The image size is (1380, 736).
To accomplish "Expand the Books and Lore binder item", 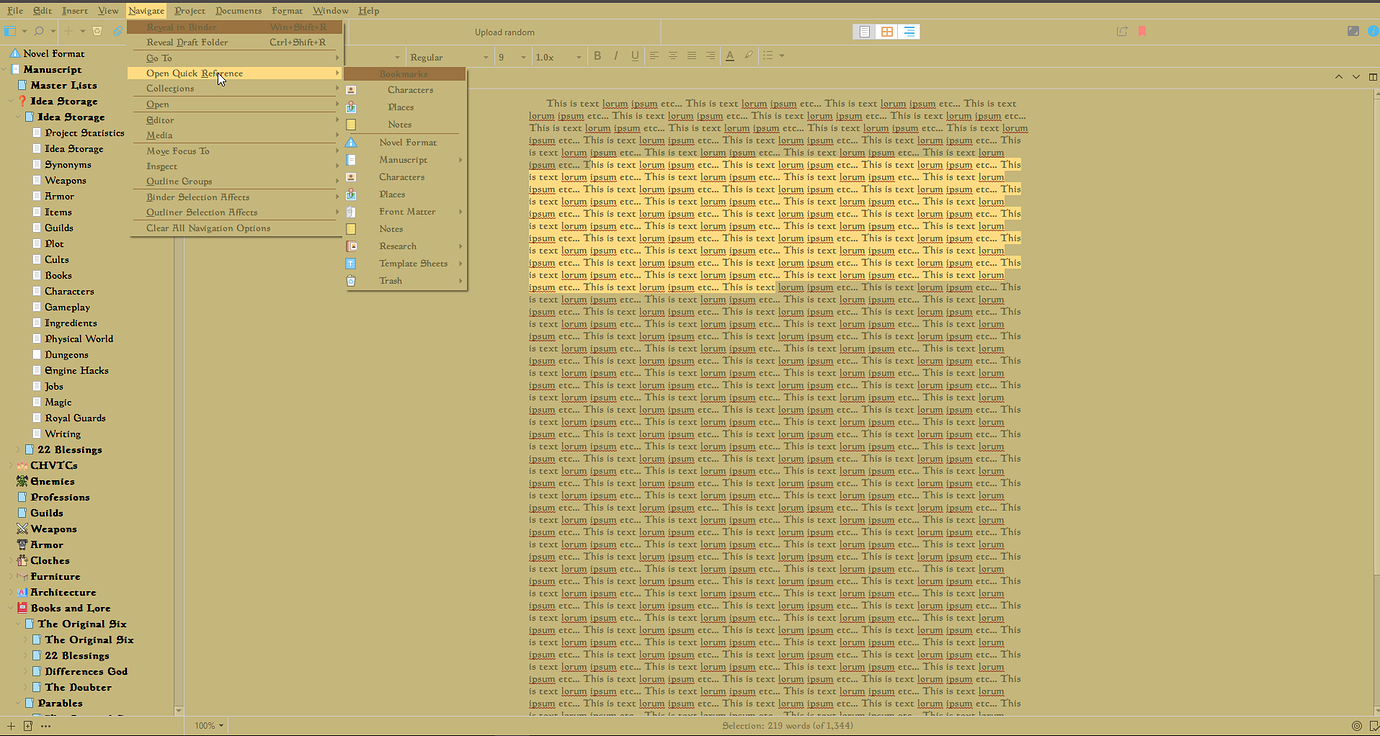I will pos(8,607).
